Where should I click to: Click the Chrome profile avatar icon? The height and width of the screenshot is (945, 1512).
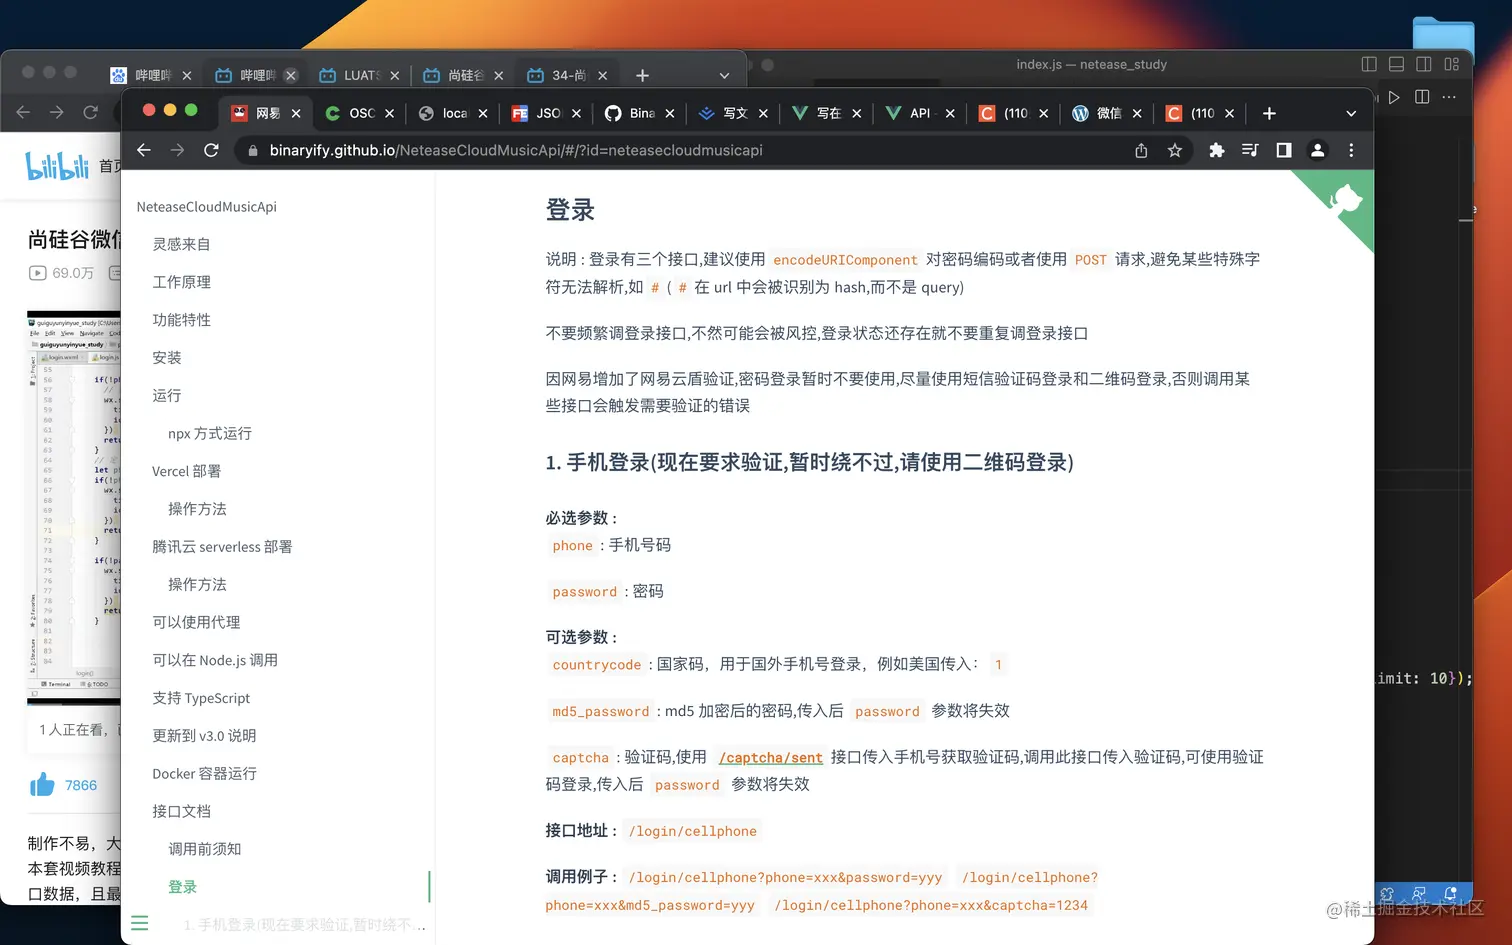(1317, 150)
